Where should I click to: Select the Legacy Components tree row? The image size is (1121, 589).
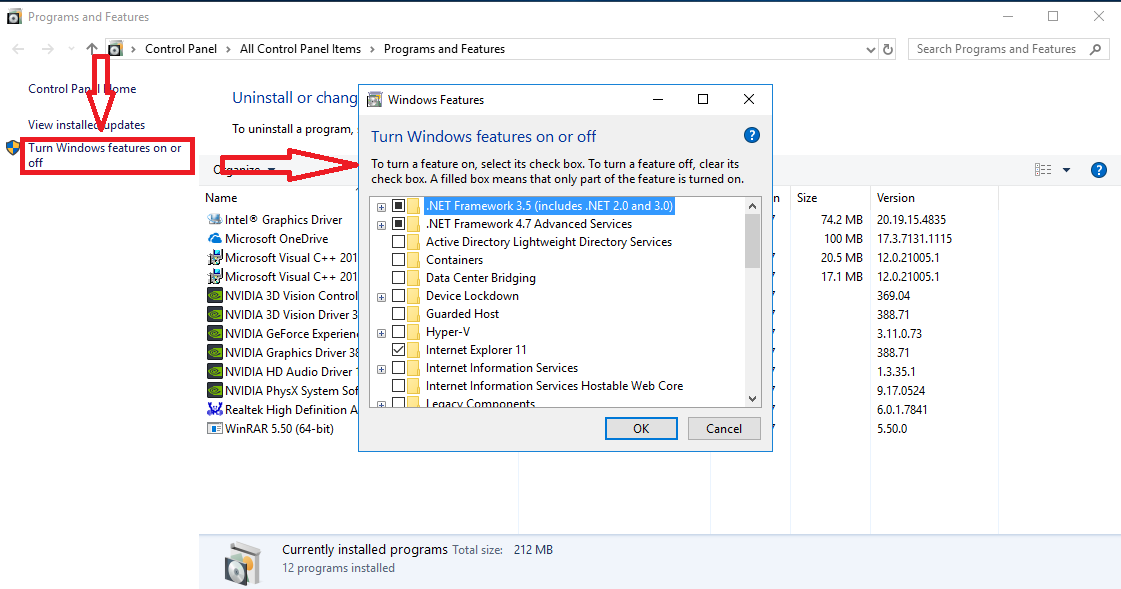pyautogui.click(x=480, y=403)
